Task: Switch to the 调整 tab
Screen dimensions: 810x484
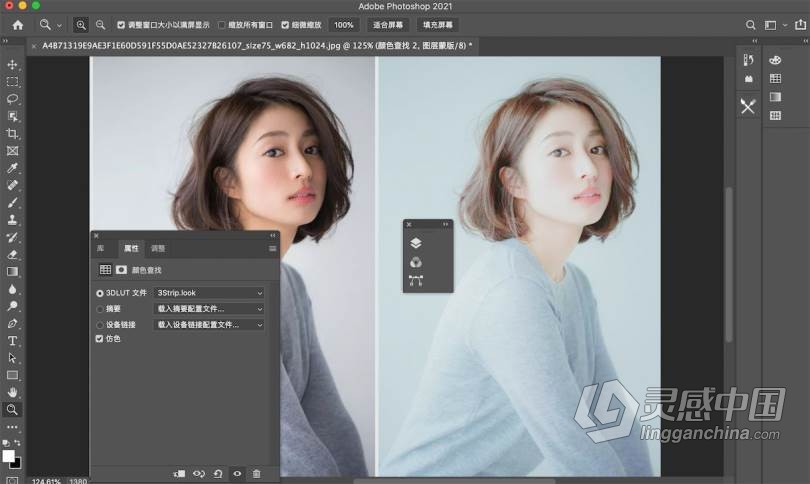Action: (158, 248)
